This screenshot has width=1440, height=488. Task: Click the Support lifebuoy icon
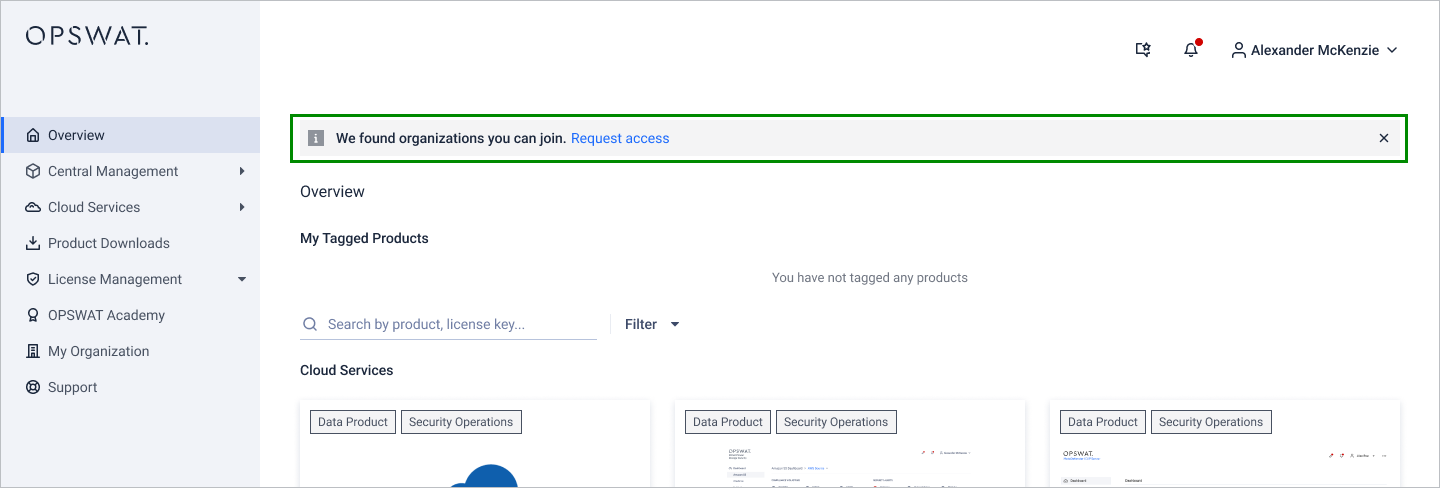[x=33, y=387]
